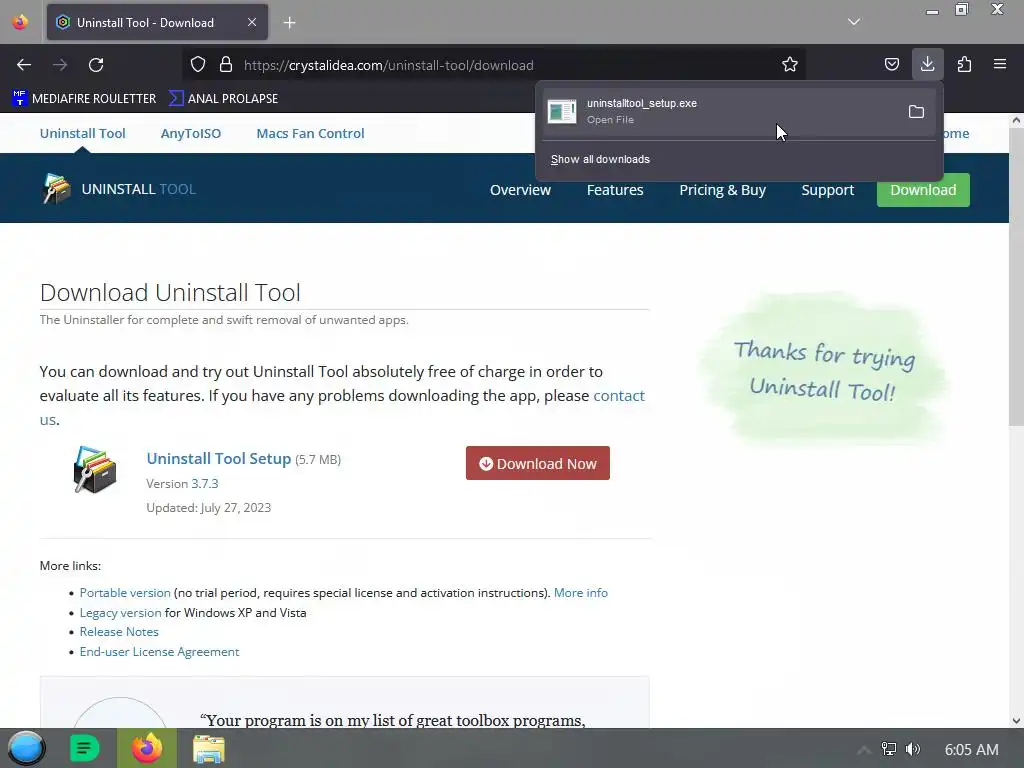Click the version 3.7.3 link
The image size is (1024, 768).
point(204,484)
